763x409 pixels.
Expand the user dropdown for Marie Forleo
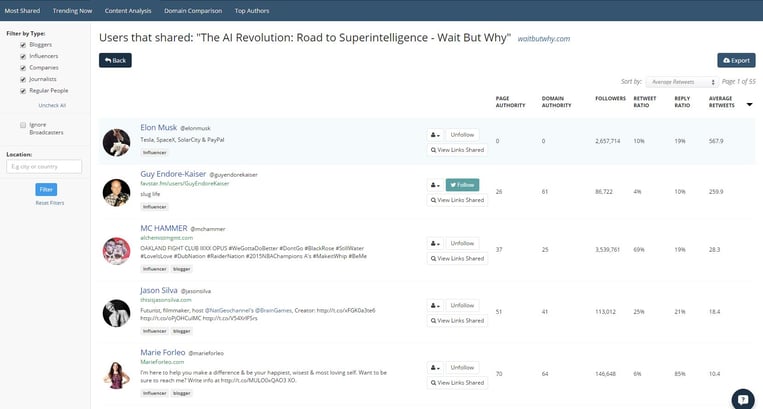point(435,368)
